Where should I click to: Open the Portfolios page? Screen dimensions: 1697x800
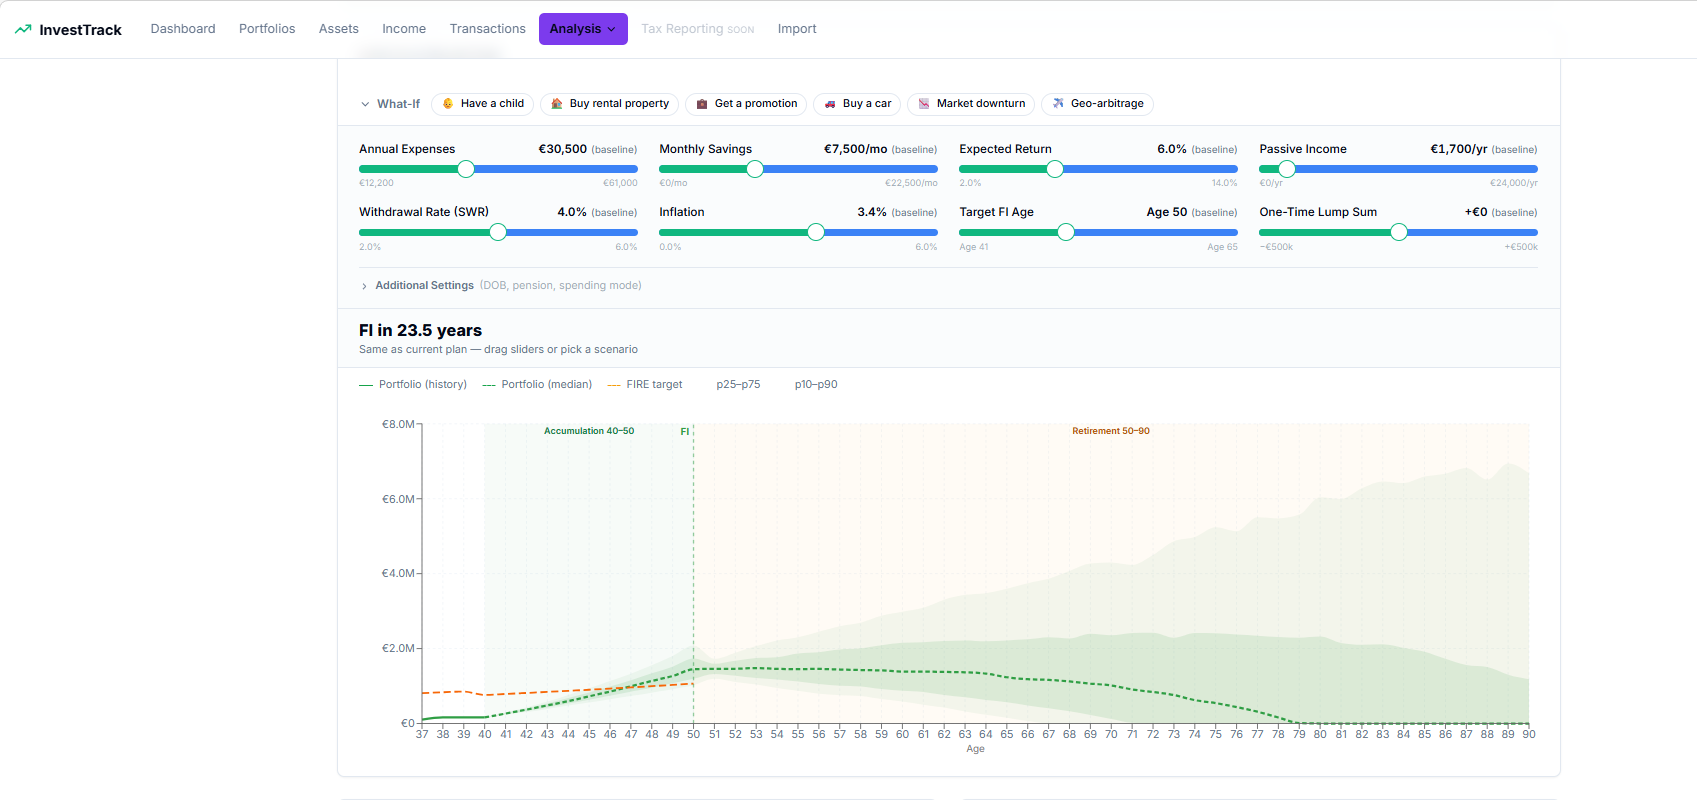tap(267, 29)
